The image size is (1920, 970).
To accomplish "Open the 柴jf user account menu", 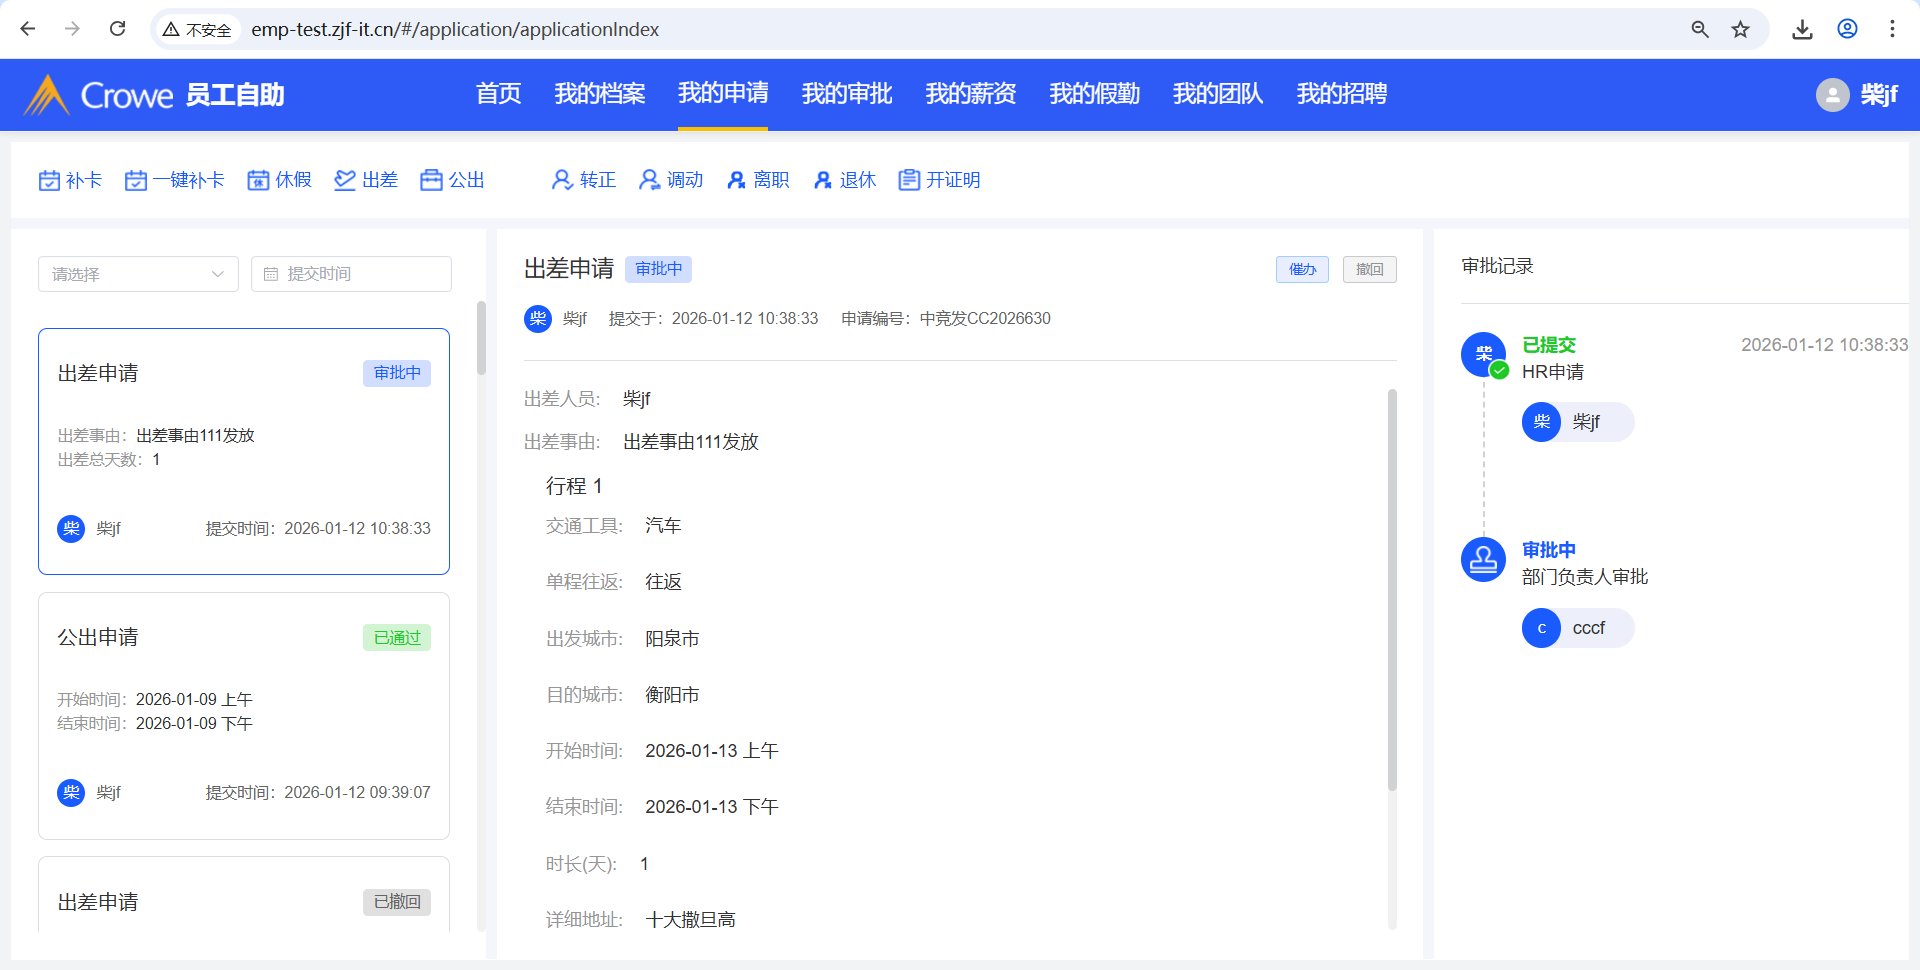I will [x=1856, y=95].
